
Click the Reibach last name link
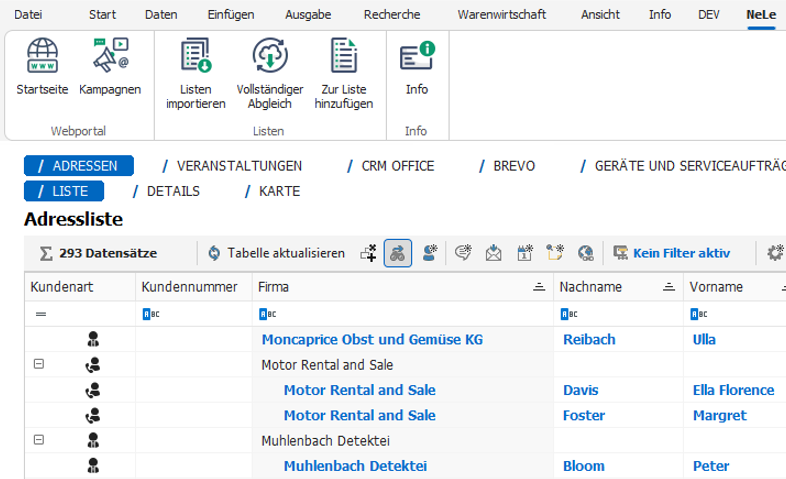pyautogui.click(x=589, y=339)
